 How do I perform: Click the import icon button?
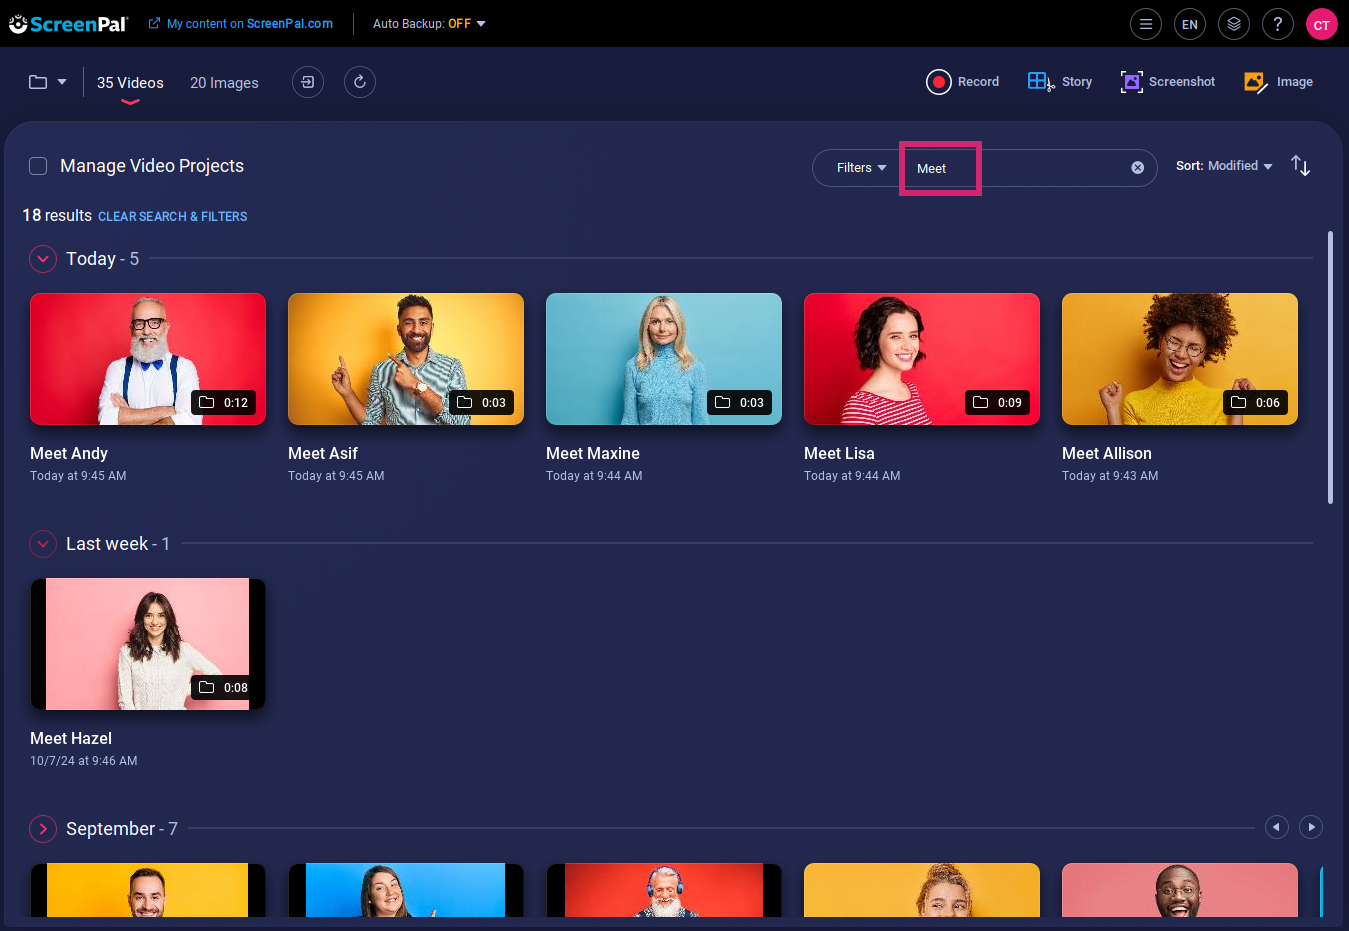[x=308, y=82]
